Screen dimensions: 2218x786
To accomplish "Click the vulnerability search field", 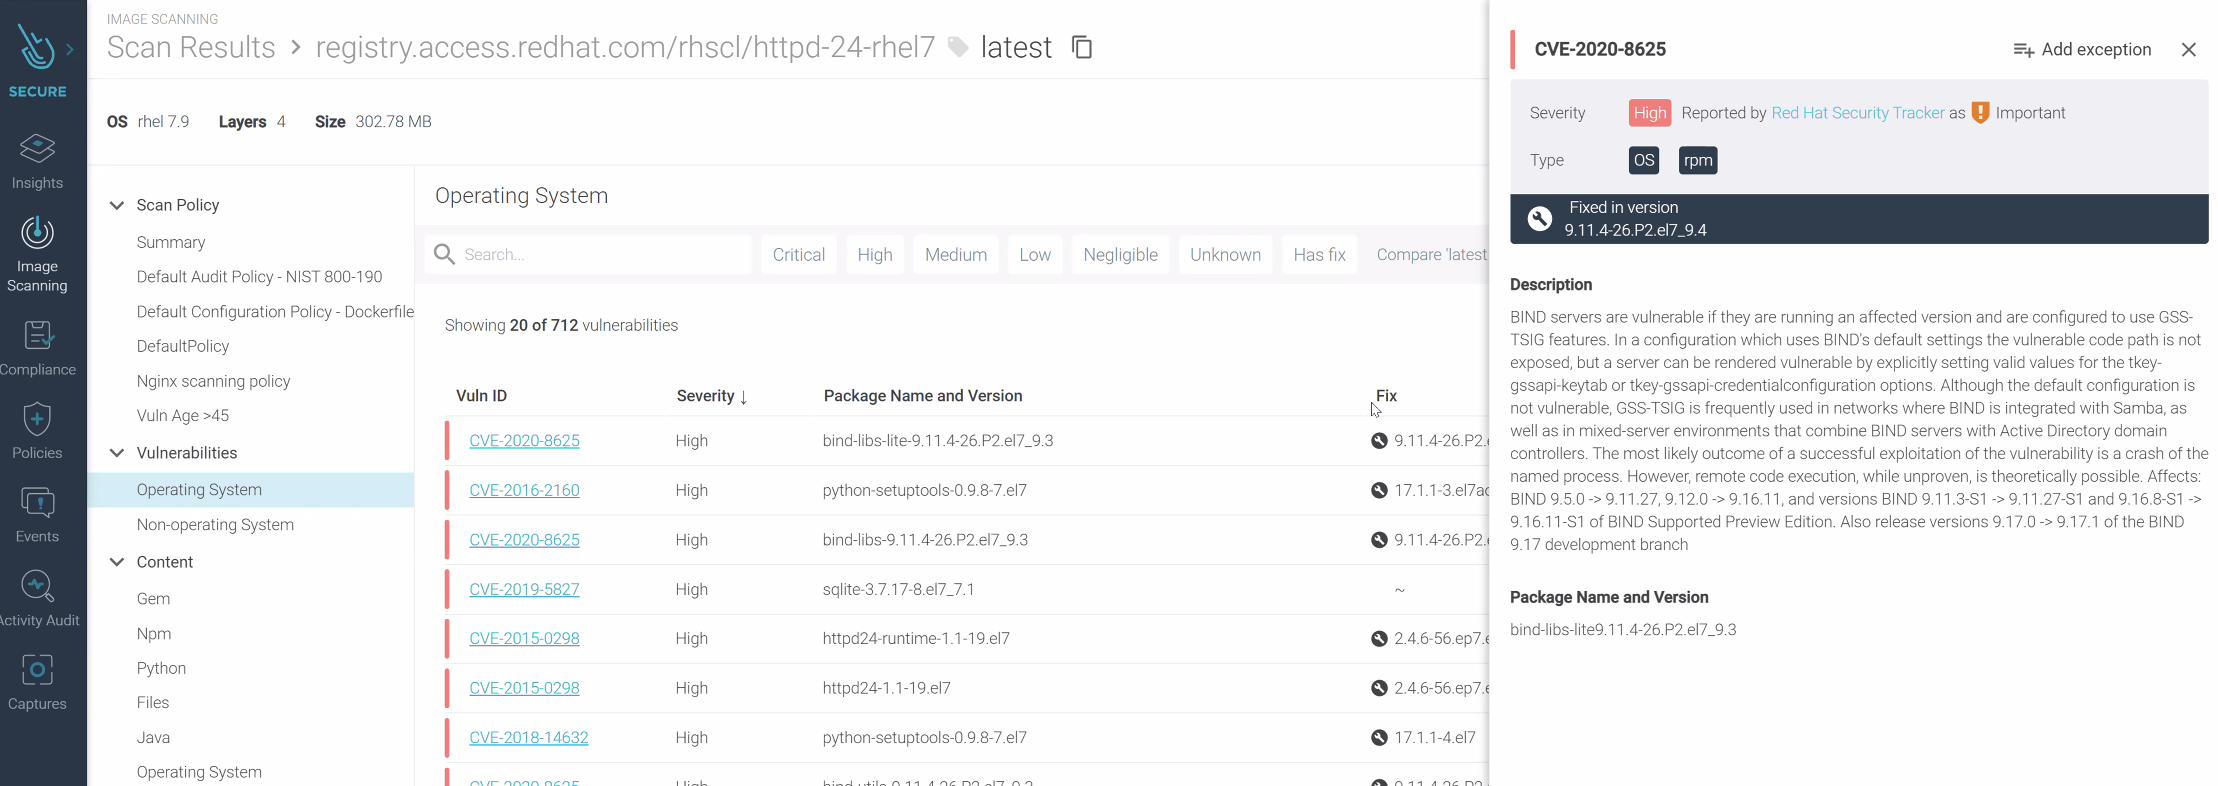I will pyautogui.click(x=589, y=255).
